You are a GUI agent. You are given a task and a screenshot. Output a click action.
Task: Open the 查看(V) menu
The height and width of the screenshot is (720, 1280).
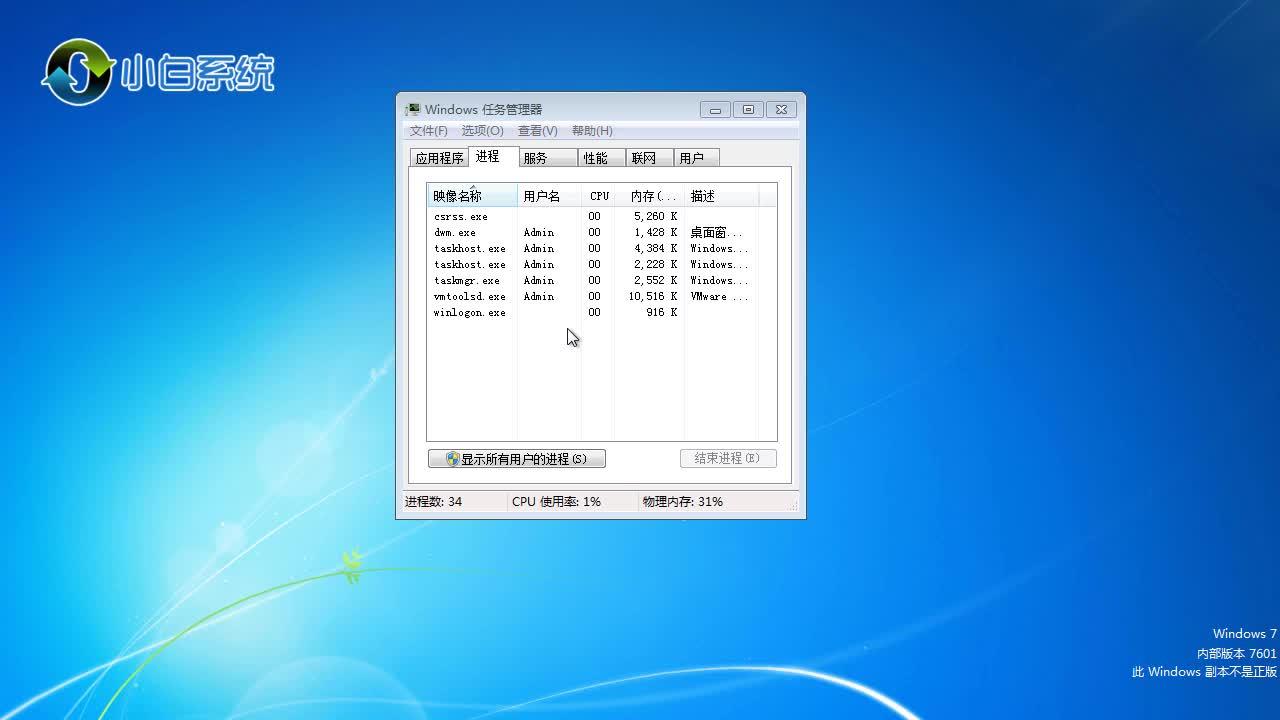(x=537, y=131)
